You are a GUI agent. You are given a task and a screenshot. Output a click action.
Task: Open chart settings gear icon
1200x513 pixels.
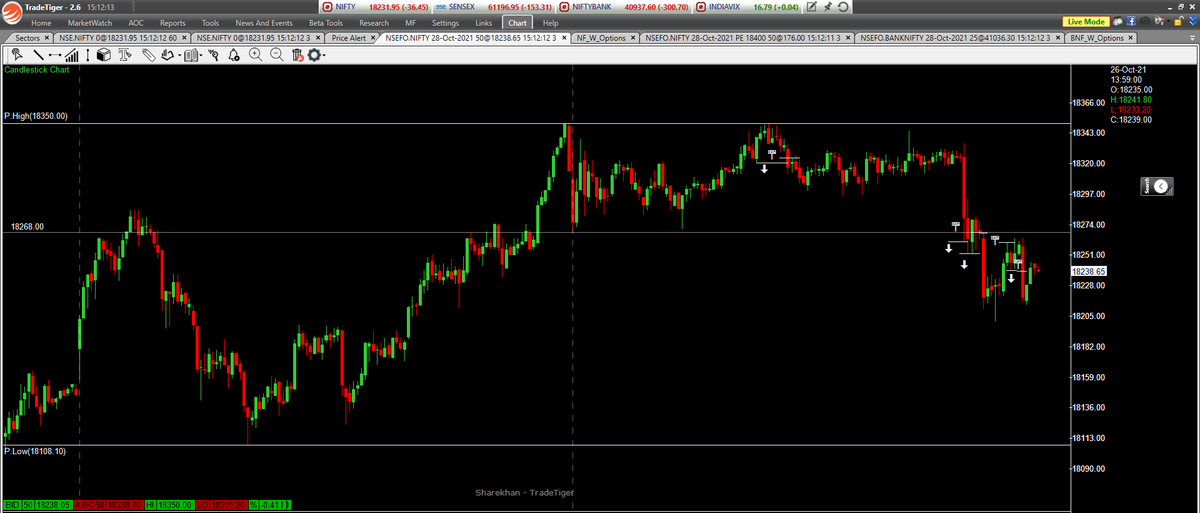pyautogui.click(x=315, y=55)
